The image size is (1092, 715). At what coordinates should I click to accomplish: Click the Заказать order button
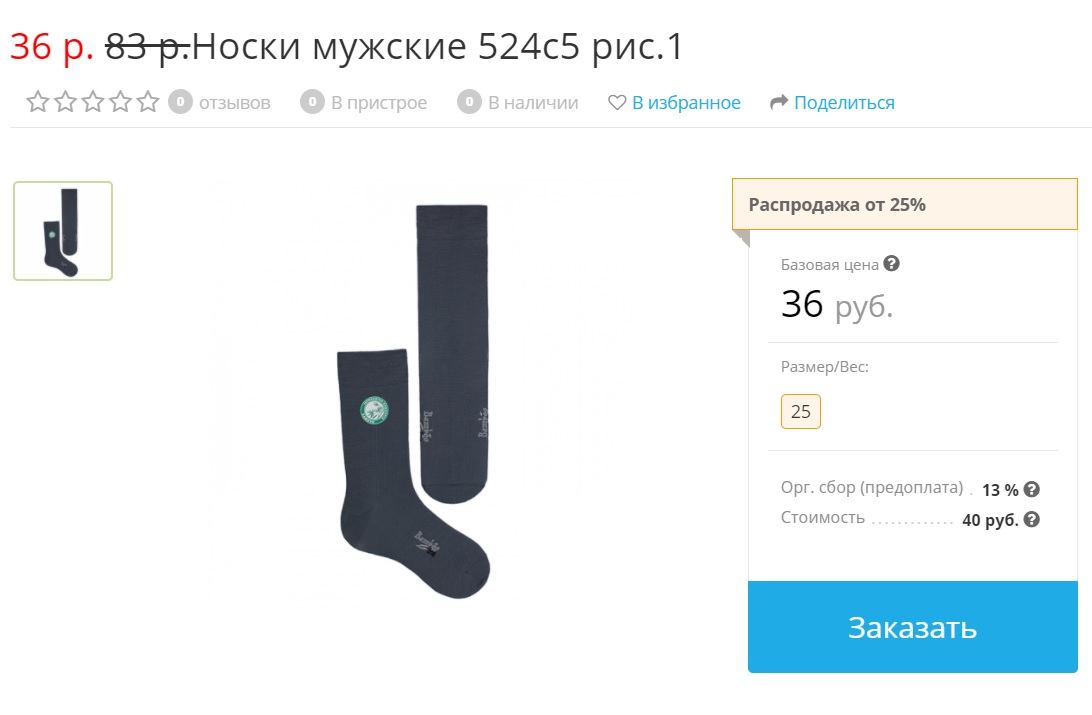[912, 627]
